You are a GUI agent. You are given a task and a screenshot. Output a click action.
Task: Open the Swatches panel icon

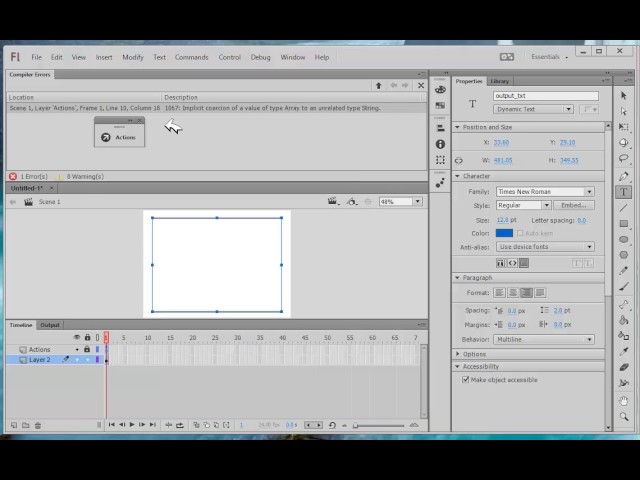[440, 105]
